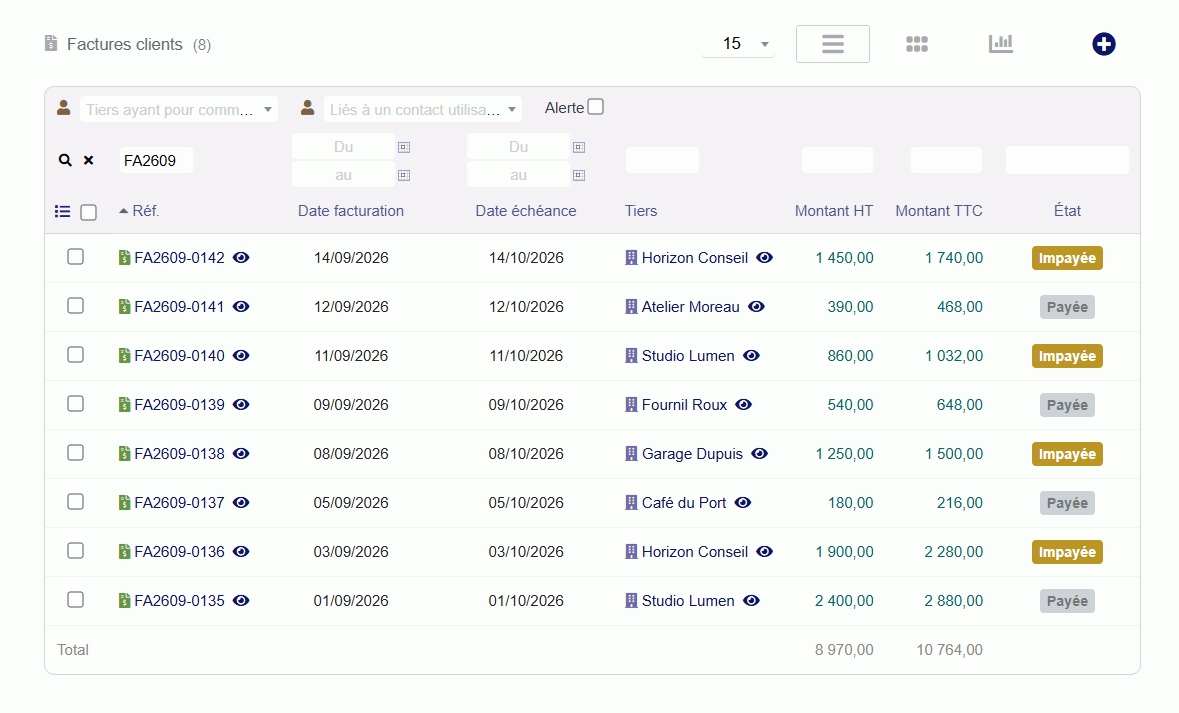This screenshot has height=713, width=1179.
Task: Open the Tiers ayant pour commercial dropdown
Action: tap(179, 110)
